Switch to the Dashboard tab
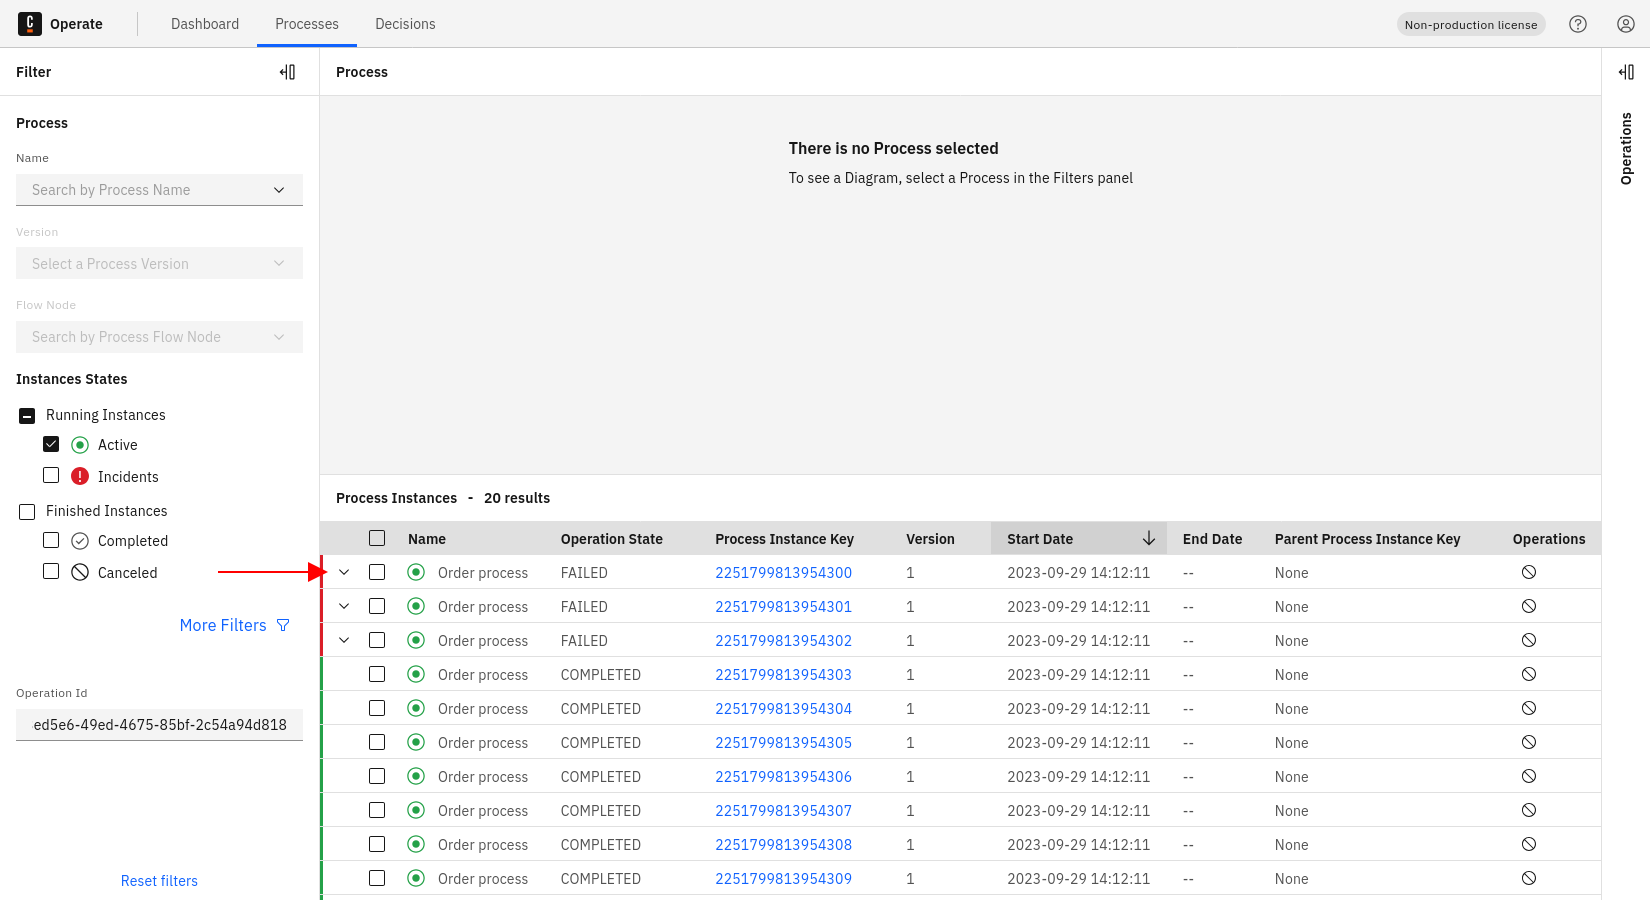 tap(205, 24)
